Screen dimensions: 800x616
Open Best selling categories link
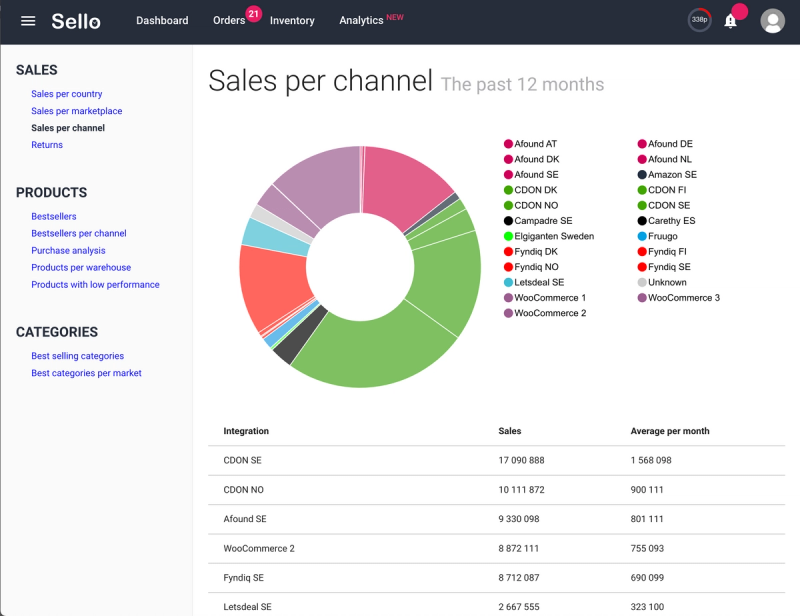click(77, 356)
